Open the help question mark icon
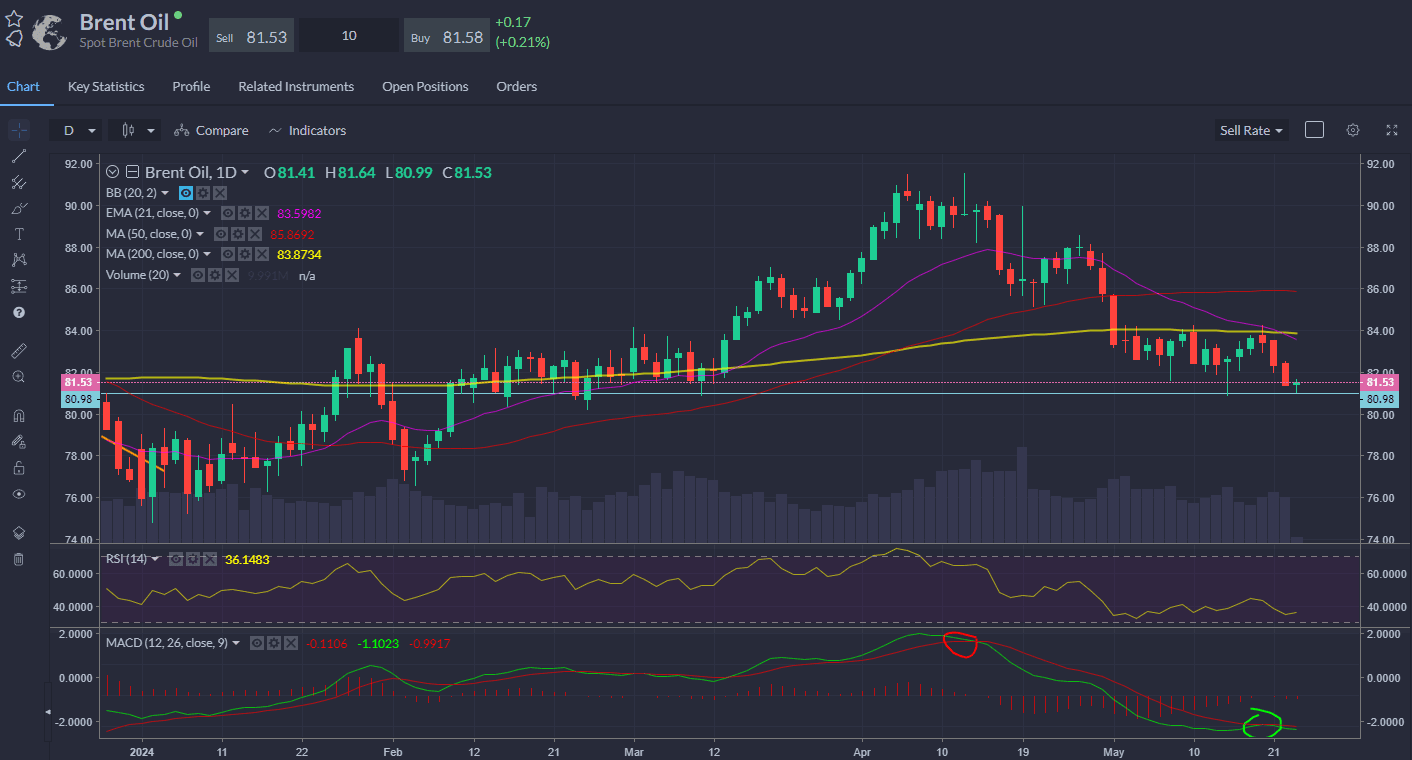 (18, 312)
